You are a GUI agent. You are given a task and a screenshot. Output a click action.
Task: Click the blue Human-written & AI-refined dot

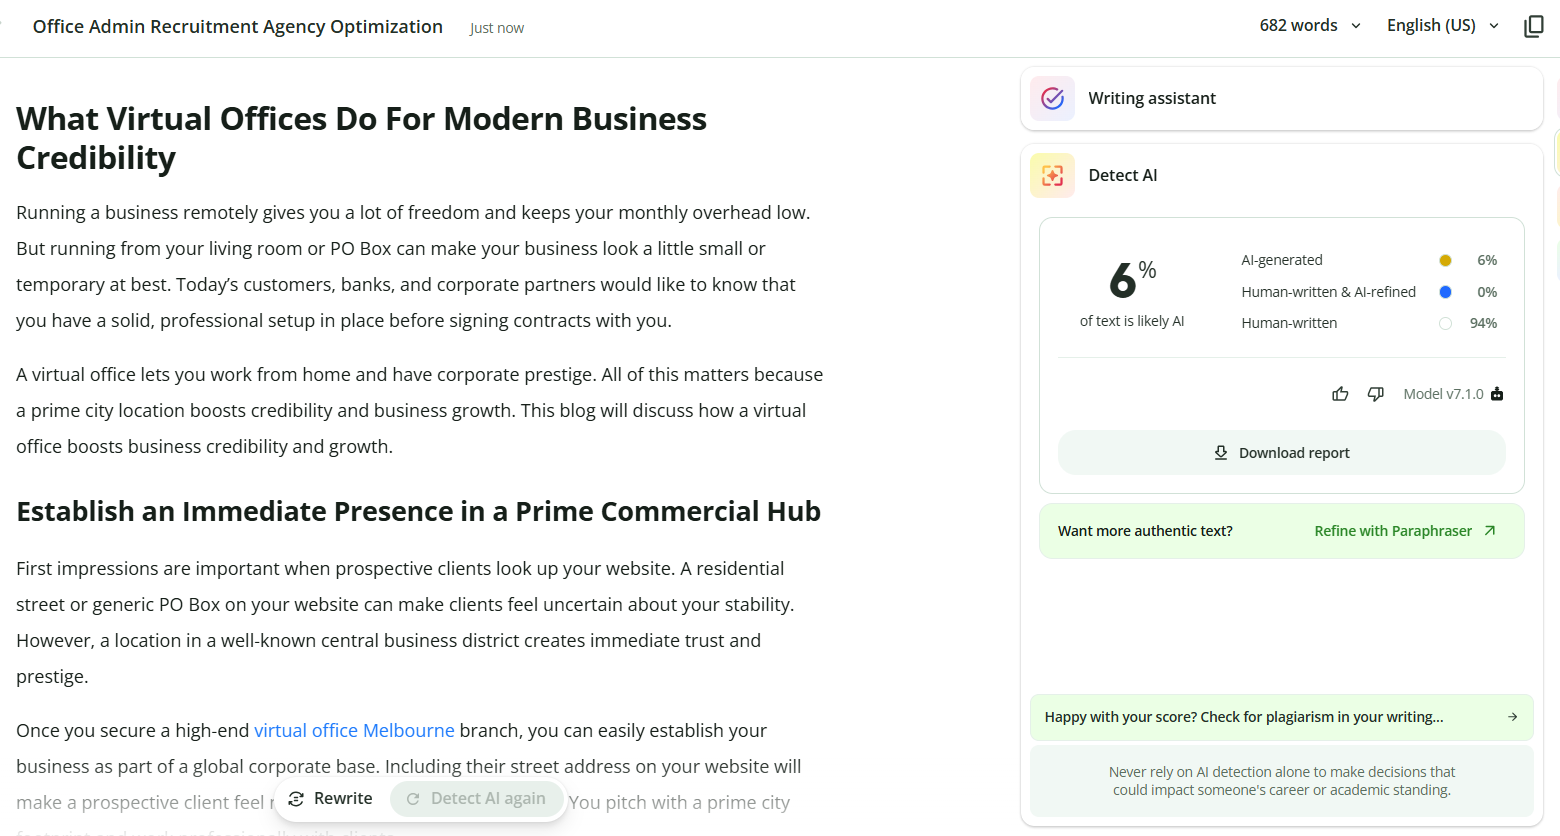pyautogui.click(x=1445, y=292)
